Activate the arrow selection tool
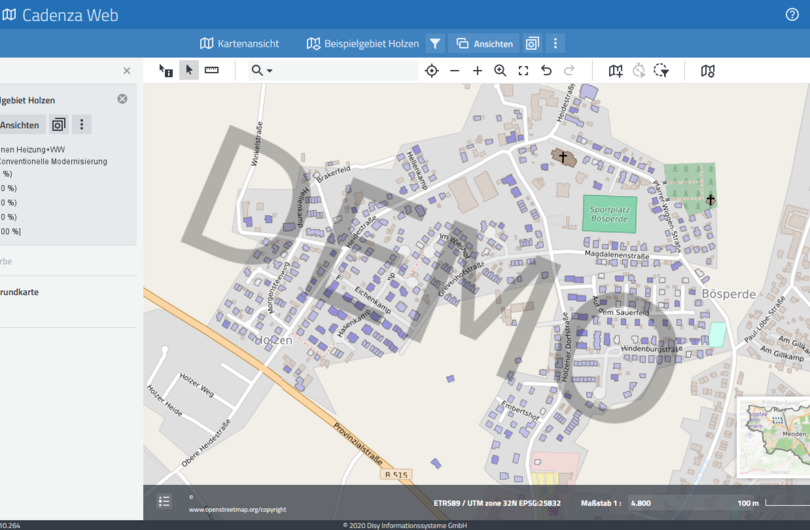 189,70
